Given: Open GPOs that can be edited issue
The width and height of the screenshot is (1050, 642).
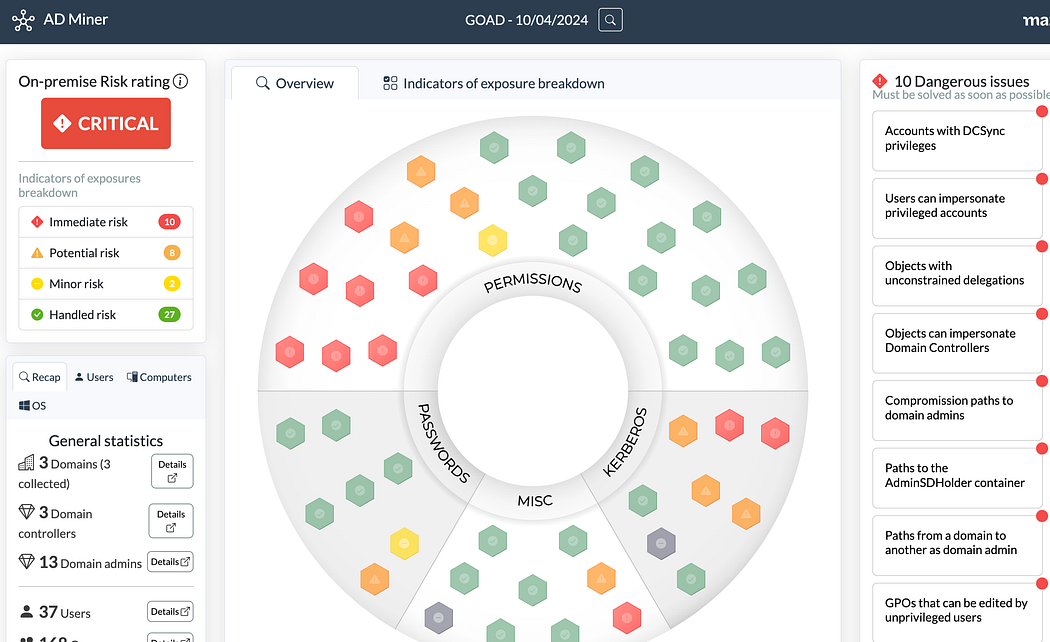Looking at the screenshot, I should [x=958, y=612].
